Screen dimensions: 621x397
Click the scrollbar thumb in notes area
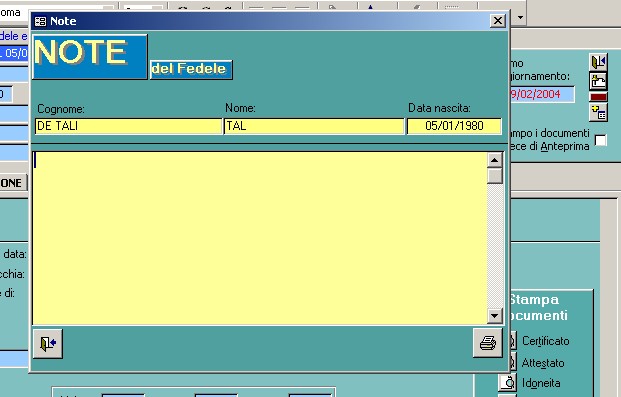(495, 176)
